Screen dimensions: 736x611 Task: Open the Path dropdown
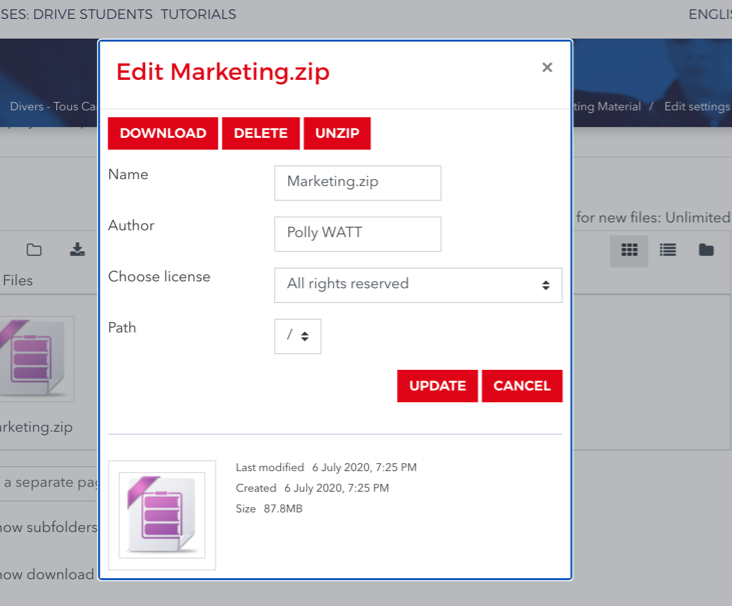(297, 336)
